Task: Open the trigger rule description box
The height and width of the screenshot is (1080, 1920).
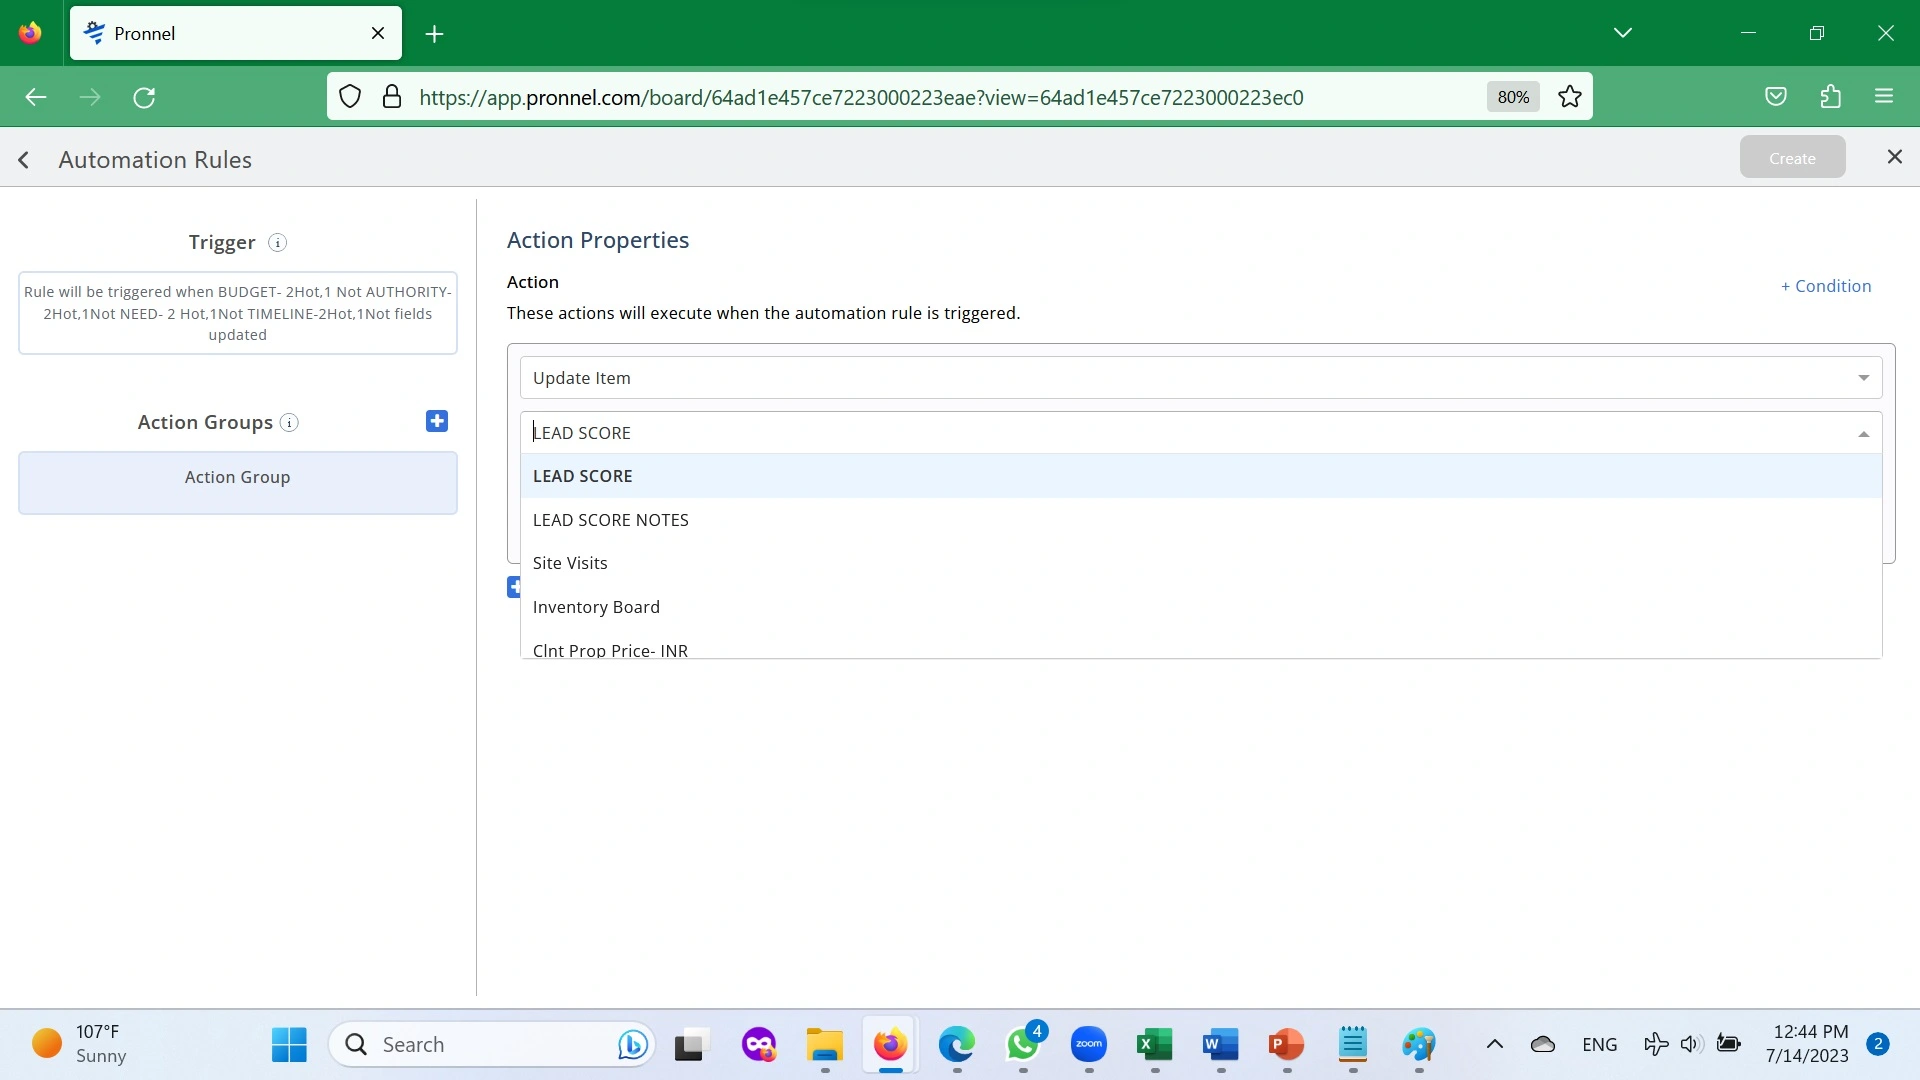Action: pos(238,313)
